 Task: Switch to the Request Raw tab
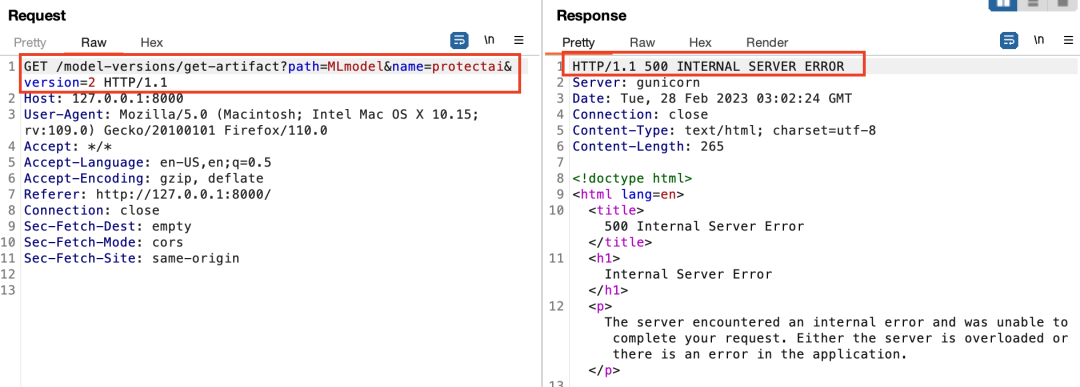point(94,43)
